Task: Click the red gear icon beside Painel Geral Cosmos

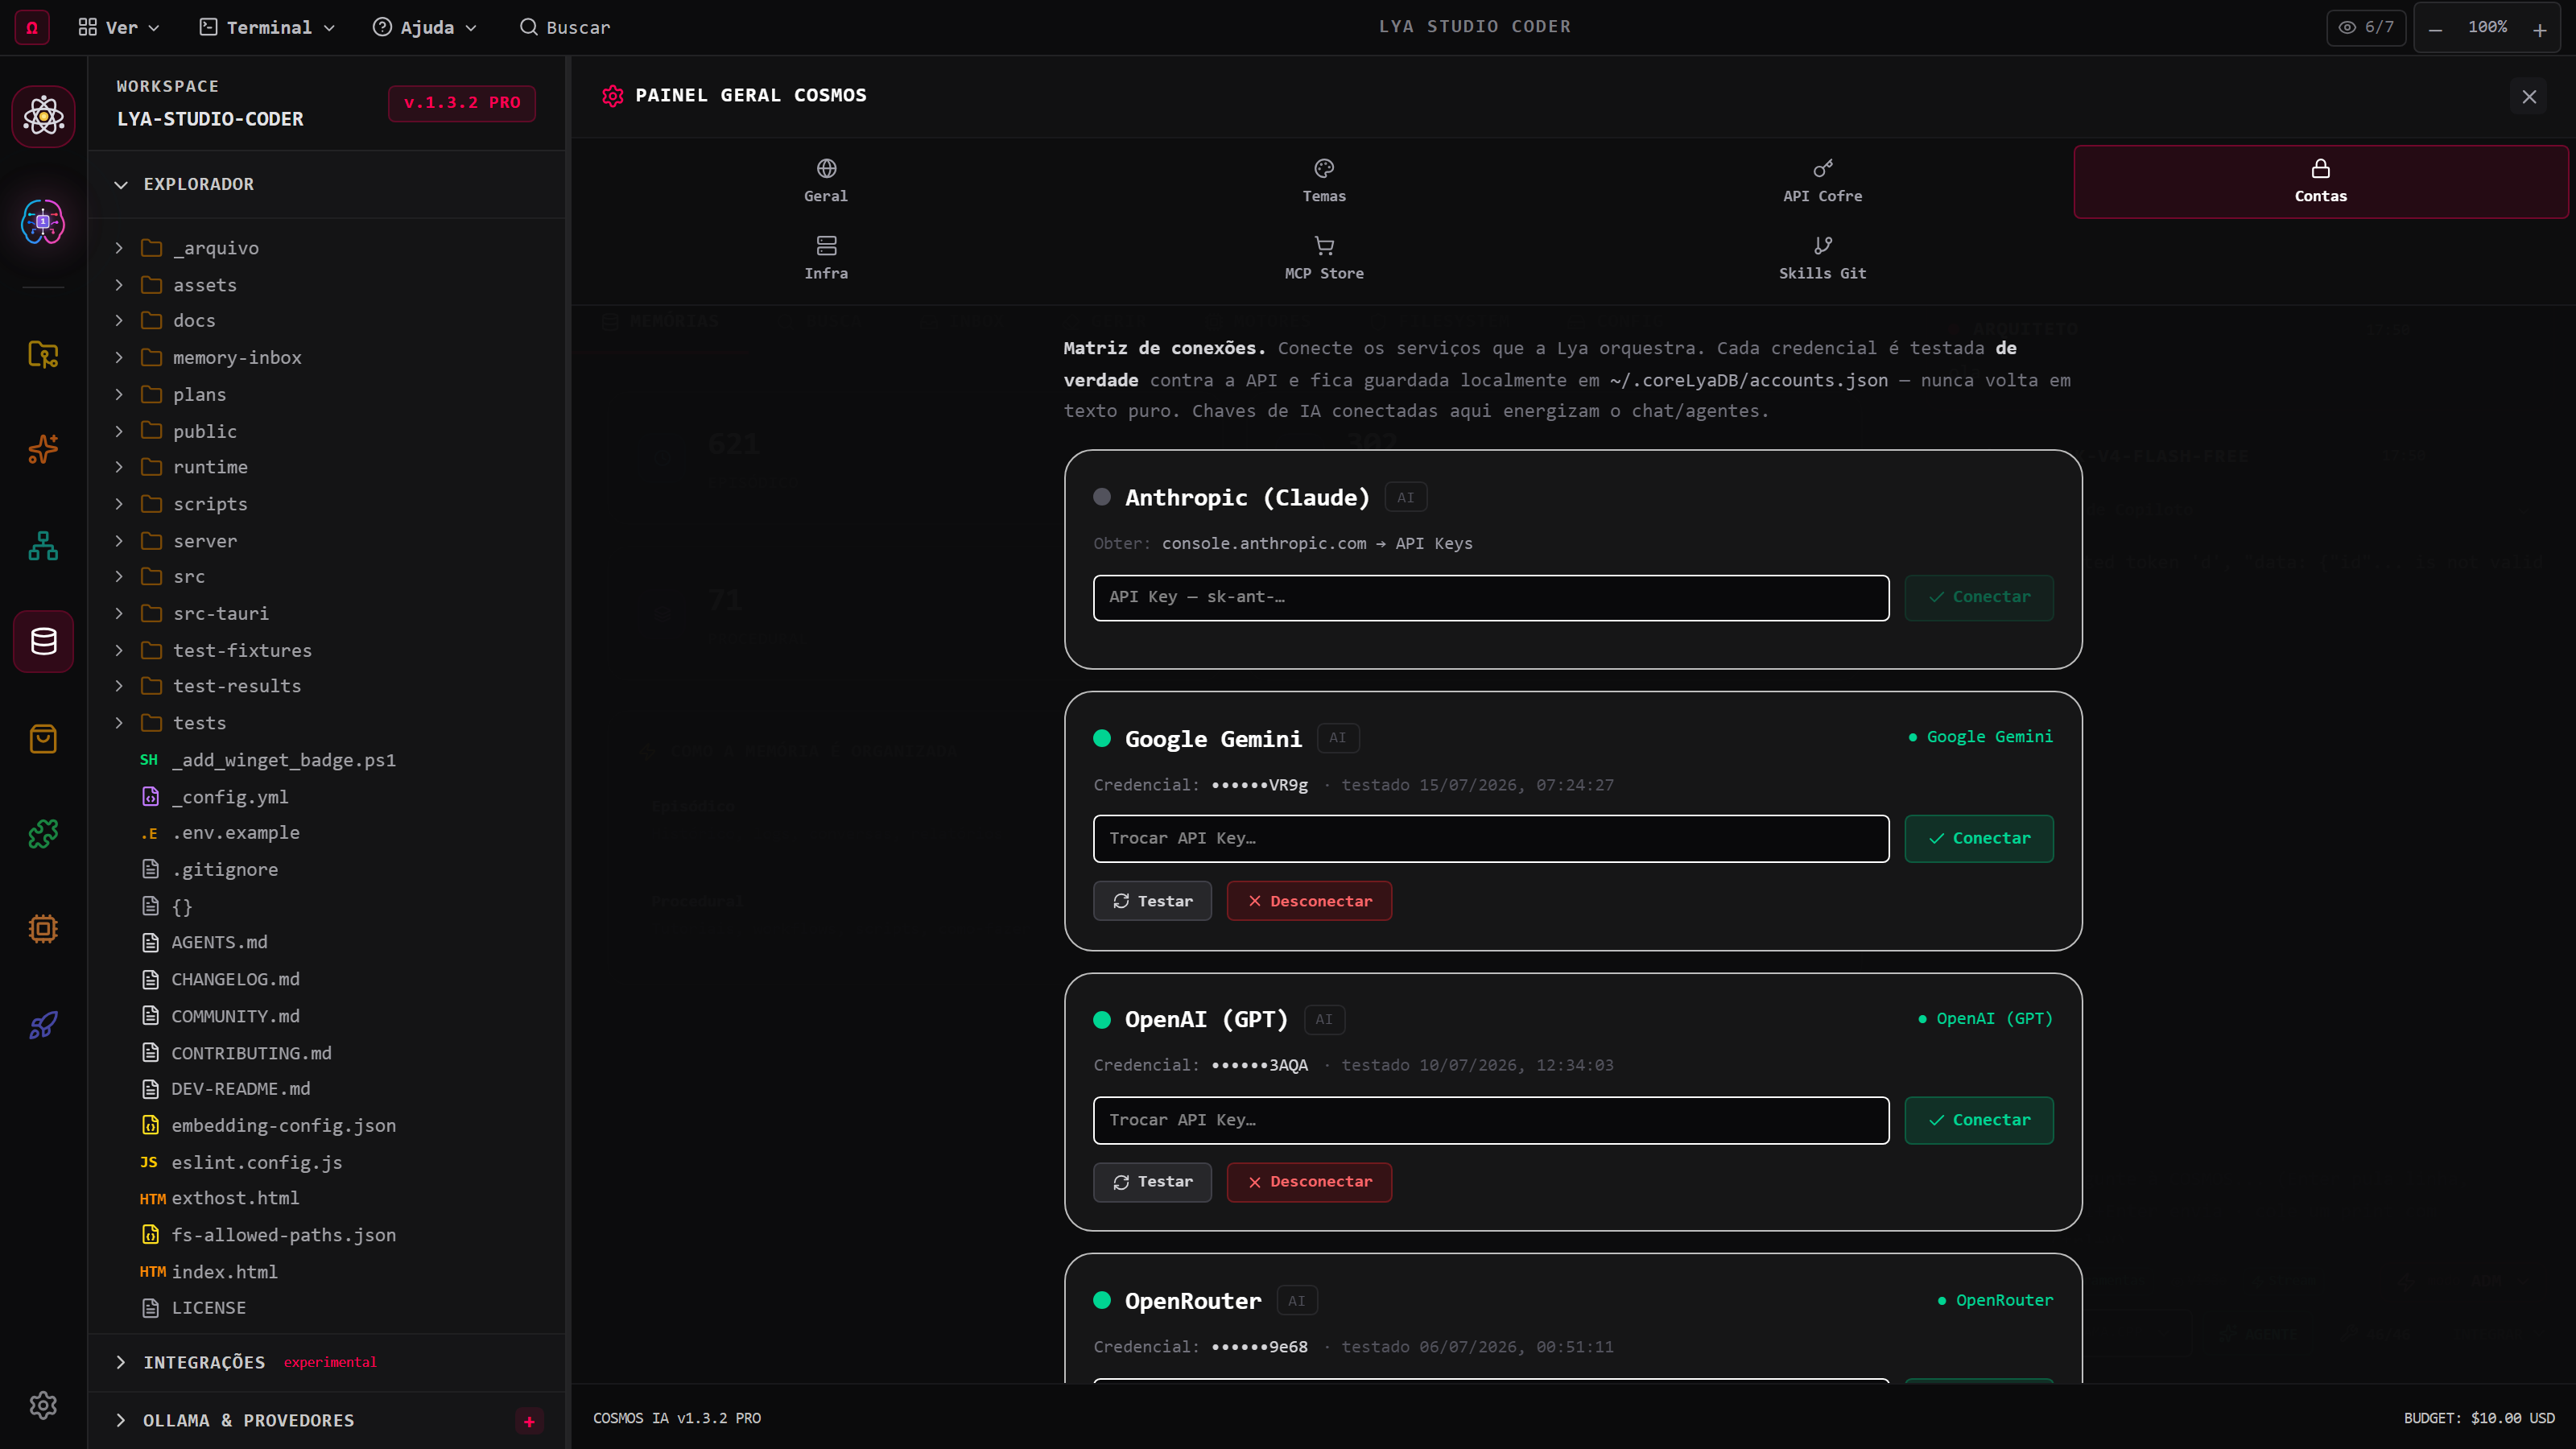Action: click(612, 96)
